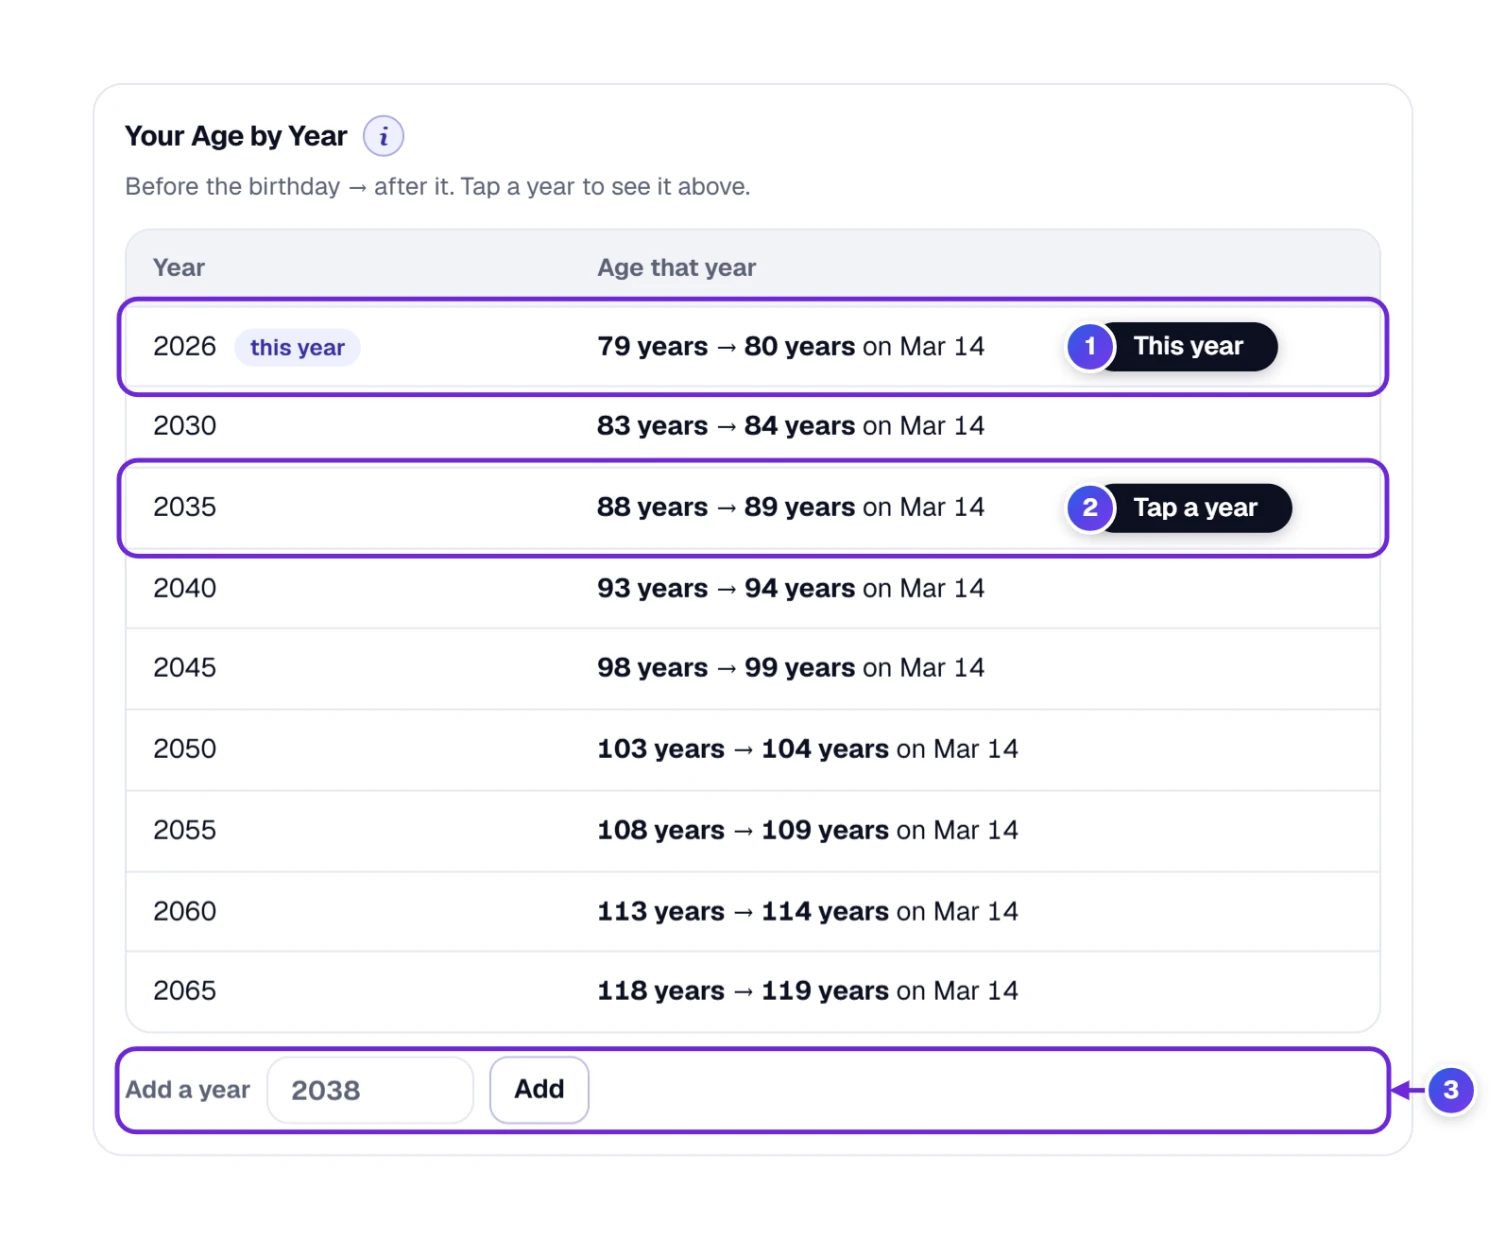The height and width of the screenshot is (1240, 1506).
Task: Click the "Add a year" label
Action: point(188,1090)
